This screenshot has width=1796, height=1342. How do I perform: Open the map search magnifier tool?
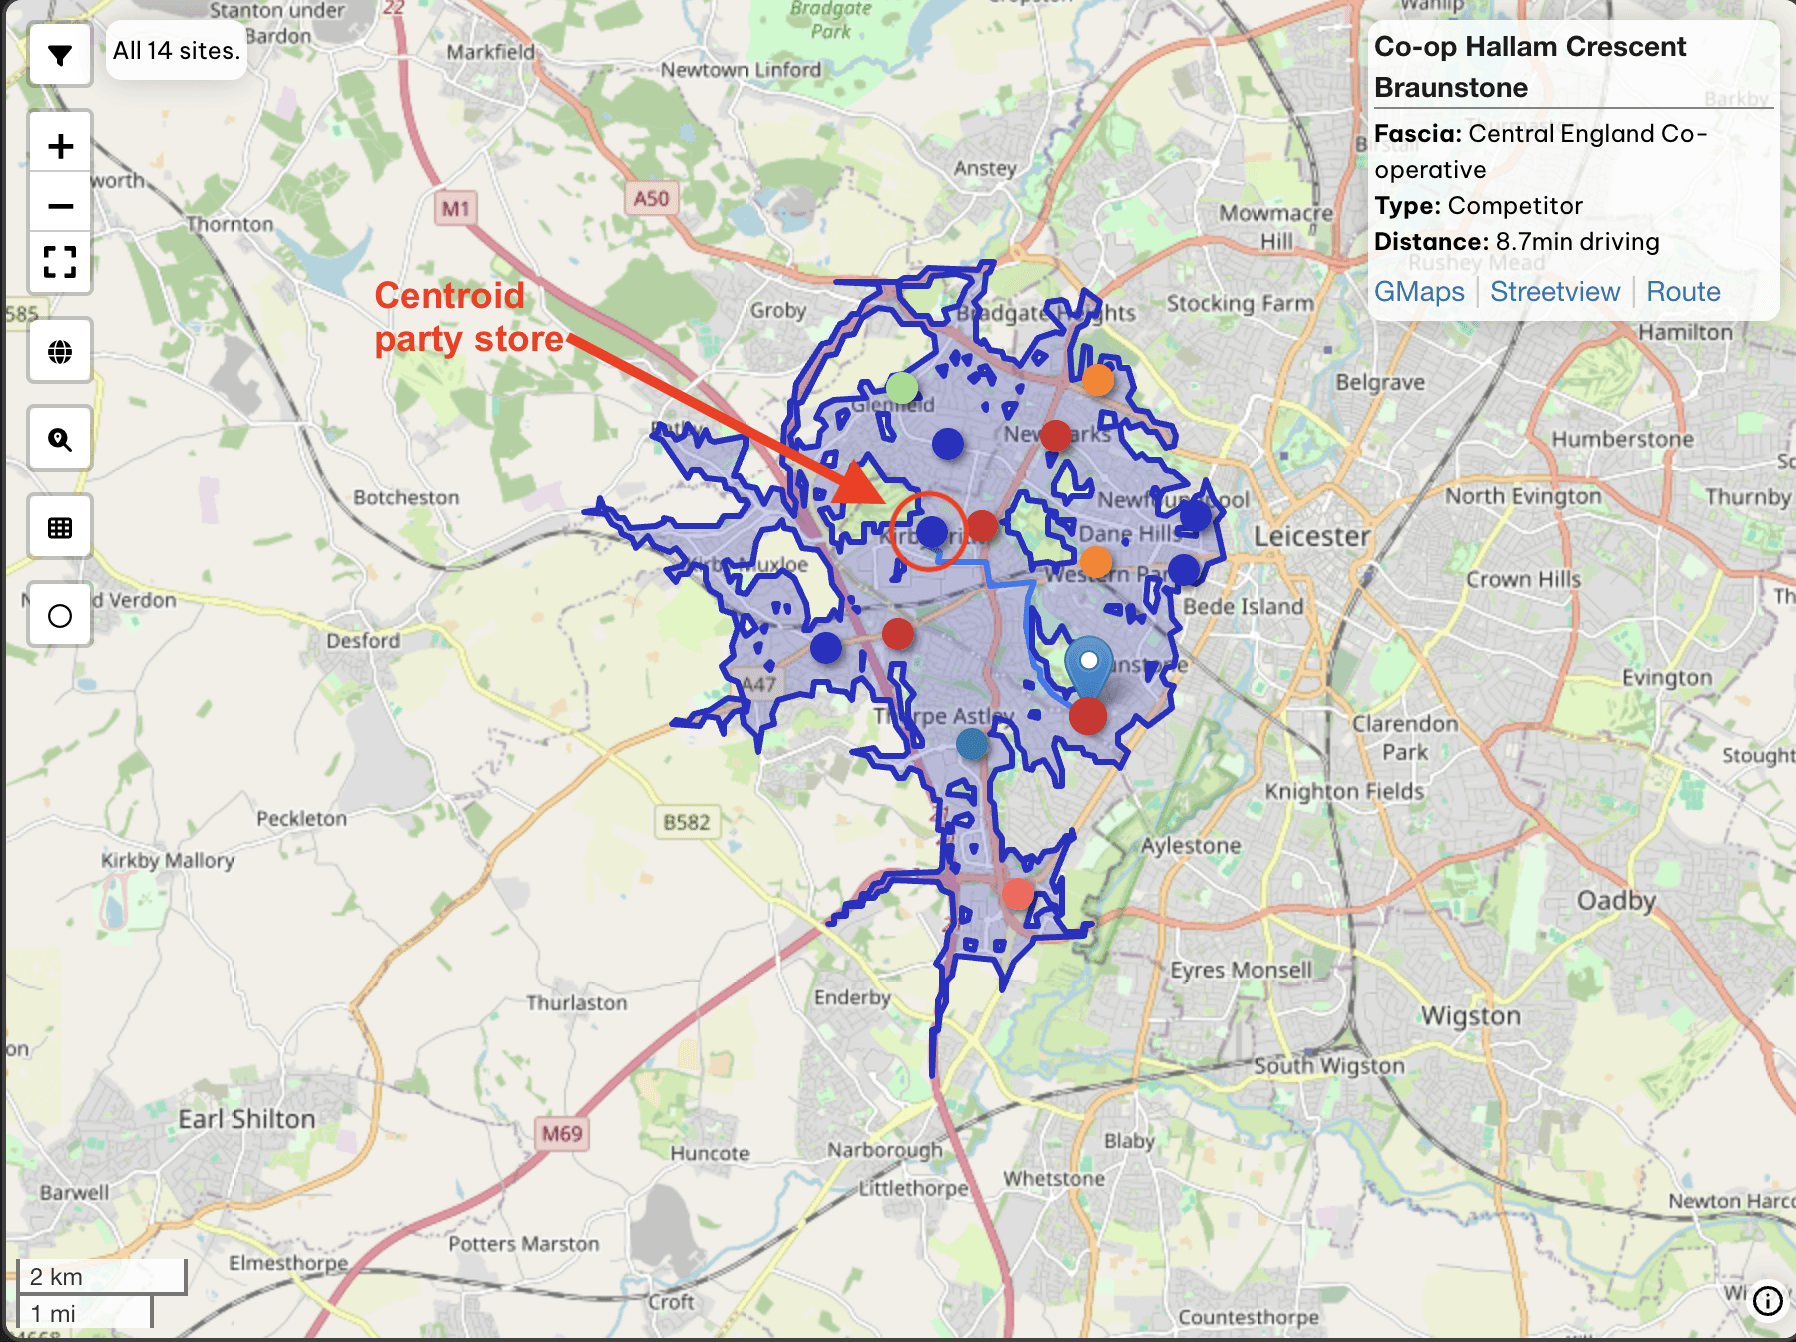pyautogui.click(x=60, y=440)
